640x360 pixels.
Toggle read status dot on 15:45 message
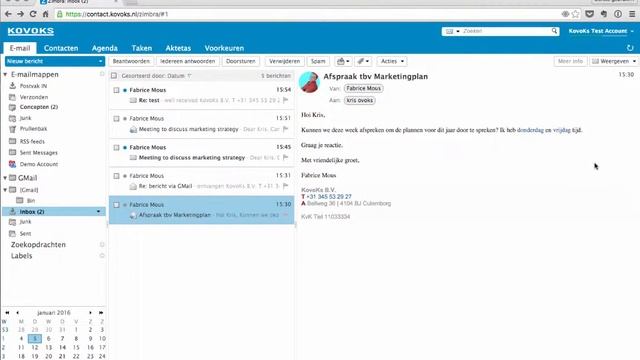click(125, 147)
